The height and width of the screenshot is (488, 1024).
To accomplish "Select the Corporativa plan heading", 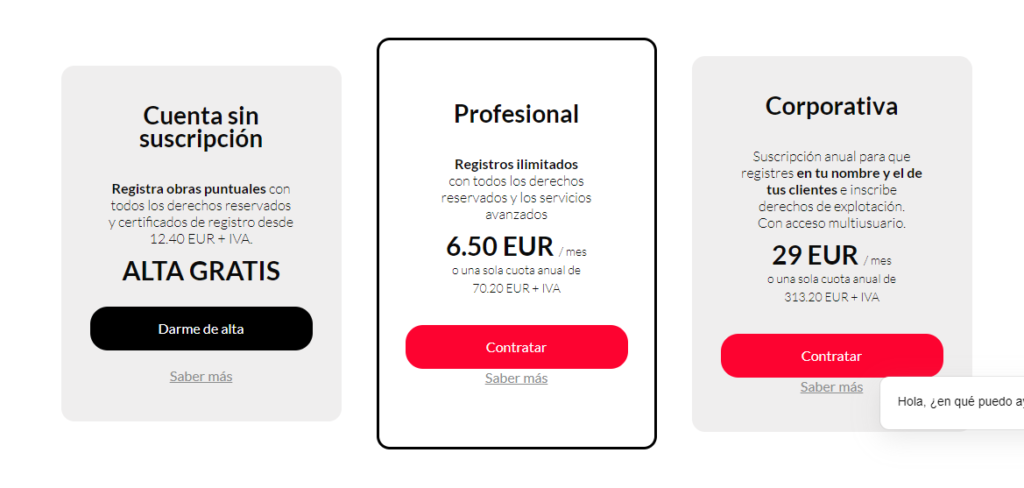I will (832, 106).
